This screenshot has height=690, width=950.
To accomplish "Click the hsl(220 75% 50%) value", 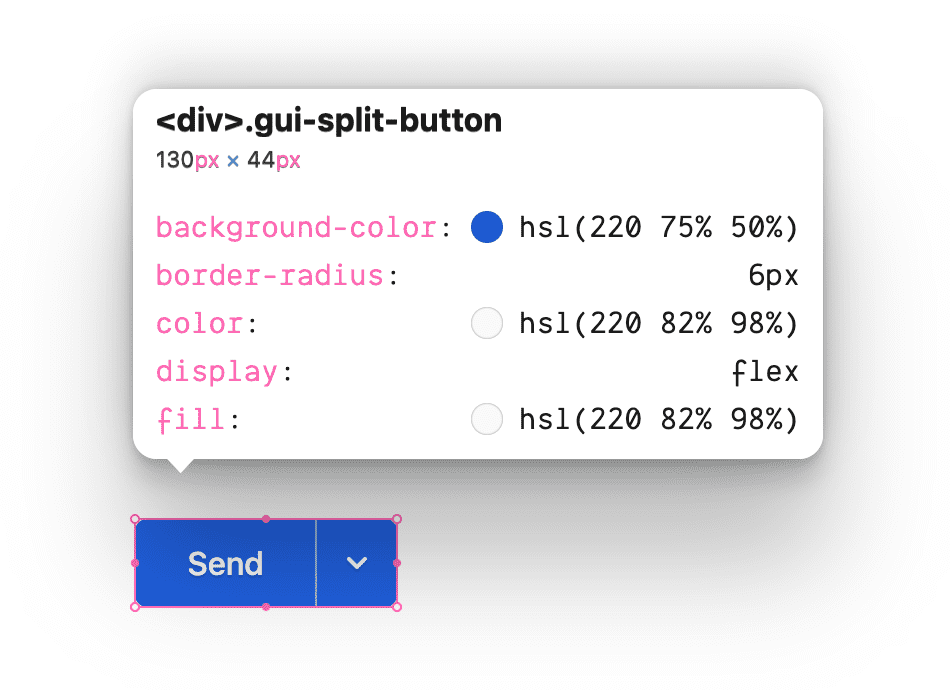I will coord(657,227).
